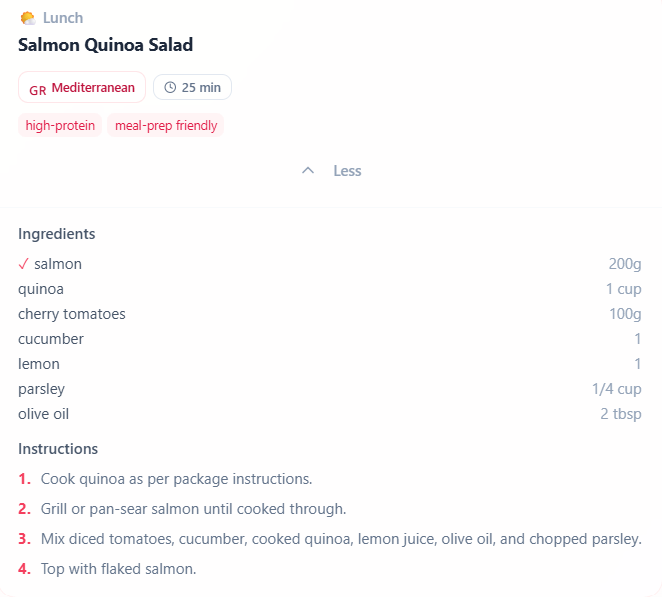
Task: Click the 25 min duration chip
Action: (x=192, y=88)
